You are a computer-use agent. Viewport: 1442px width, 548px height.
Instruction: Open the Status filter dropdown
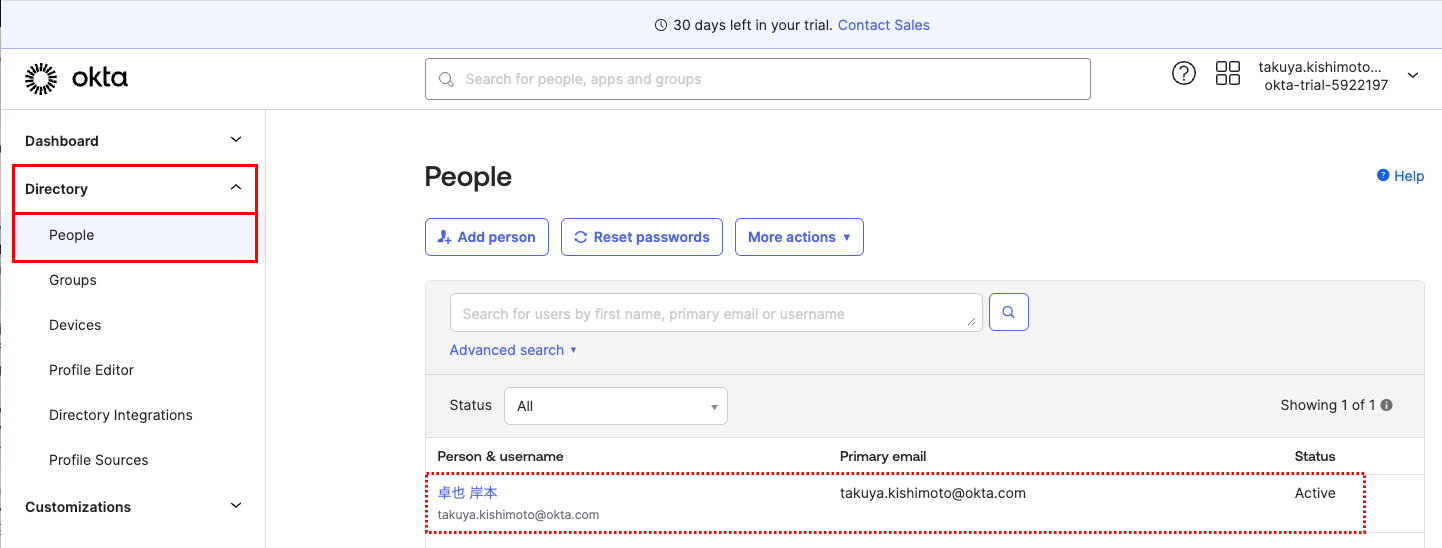(x=616, y=406)
